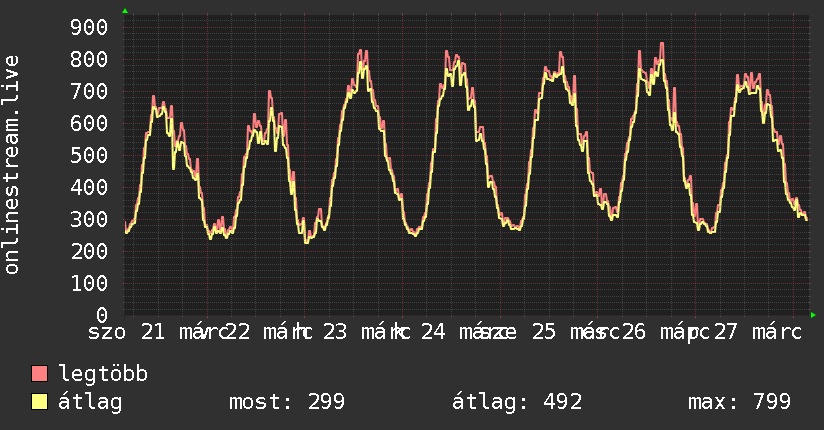Click the 800 y-axis label
The image size is (824, 430).
[89, 59]
